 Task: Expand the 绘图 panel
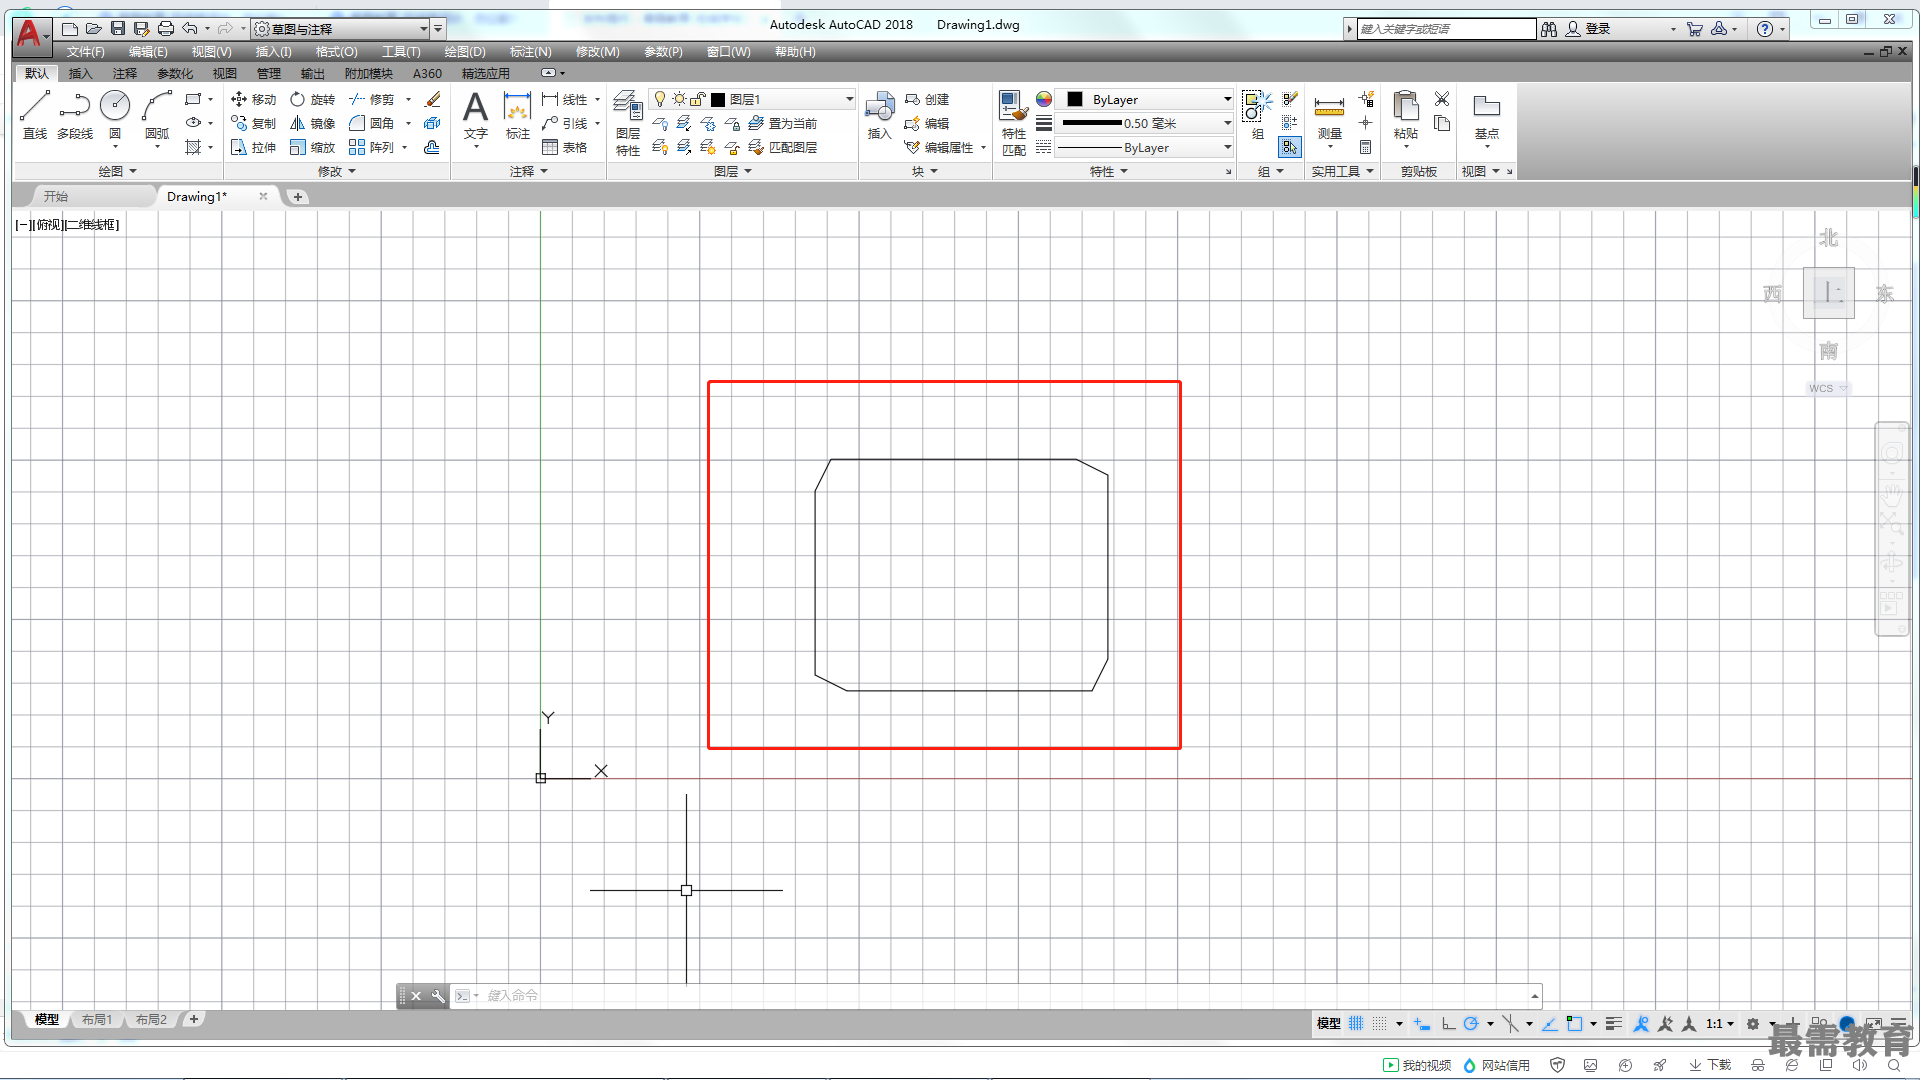(x=118, y=171)
